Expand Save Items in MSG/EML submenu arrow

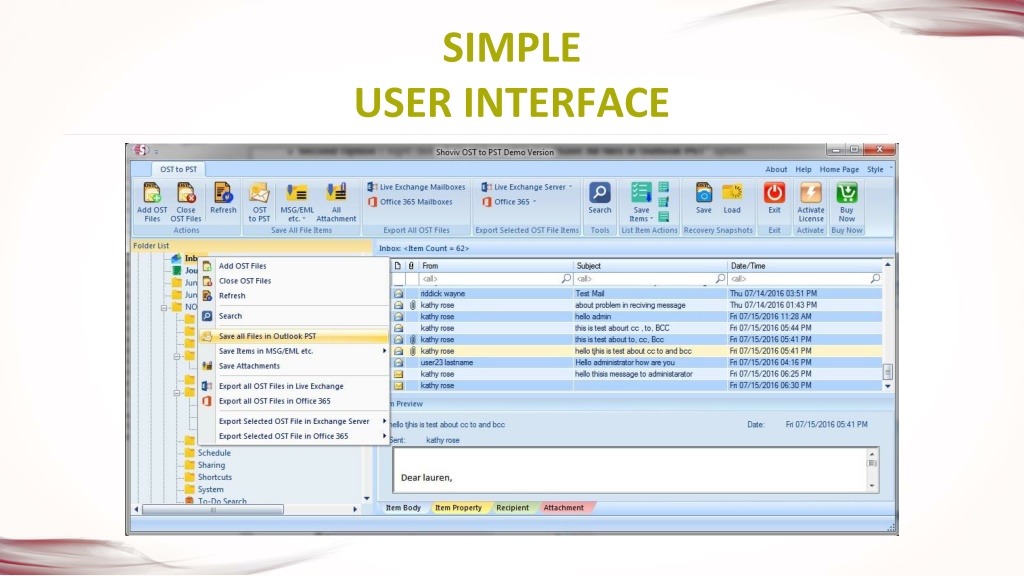point(384,351)
